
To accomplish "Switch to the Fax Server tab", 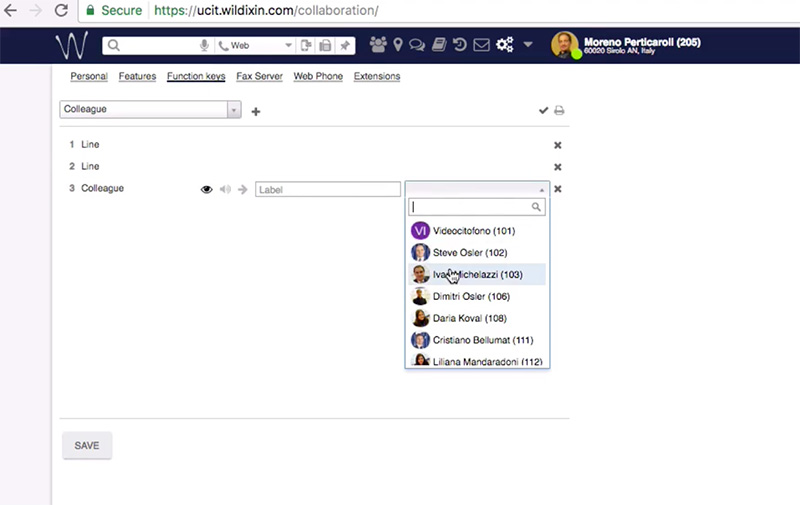I will pos(259,76).
